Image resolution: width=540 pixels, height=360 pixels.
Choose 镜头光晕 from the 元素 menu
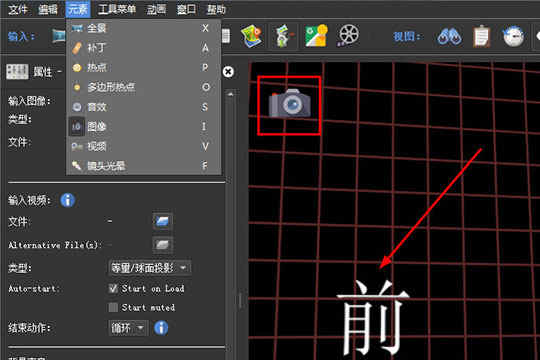pos(143,166)
